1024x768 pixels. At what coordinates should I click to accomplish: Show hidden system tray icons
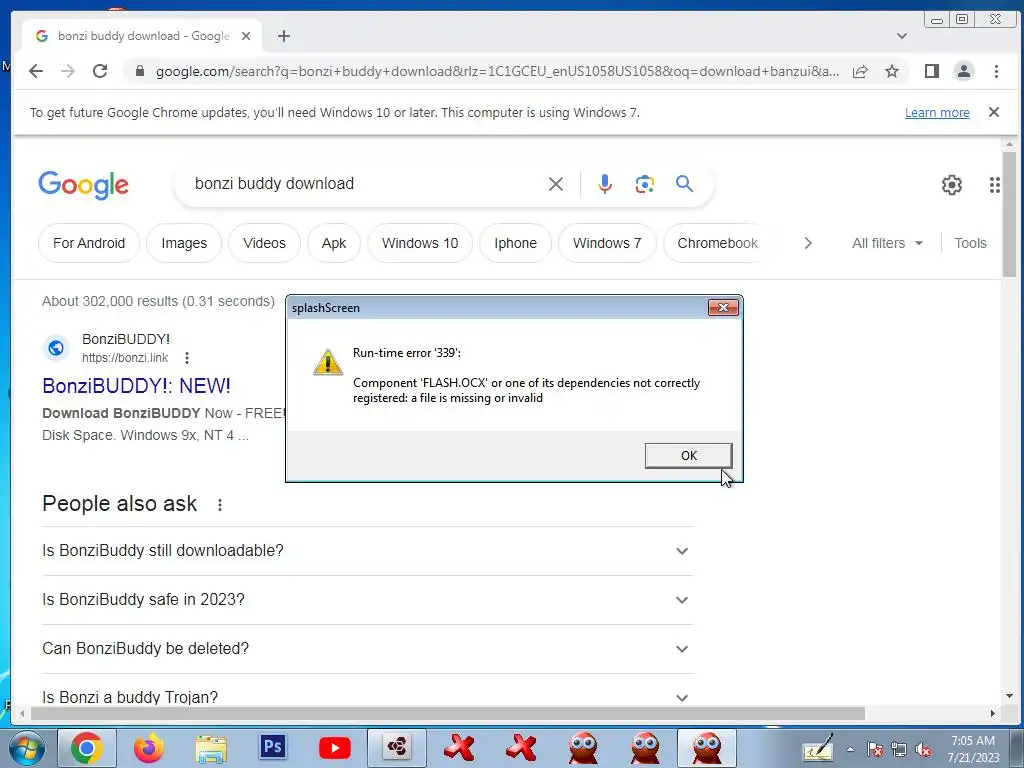[850, 749]
